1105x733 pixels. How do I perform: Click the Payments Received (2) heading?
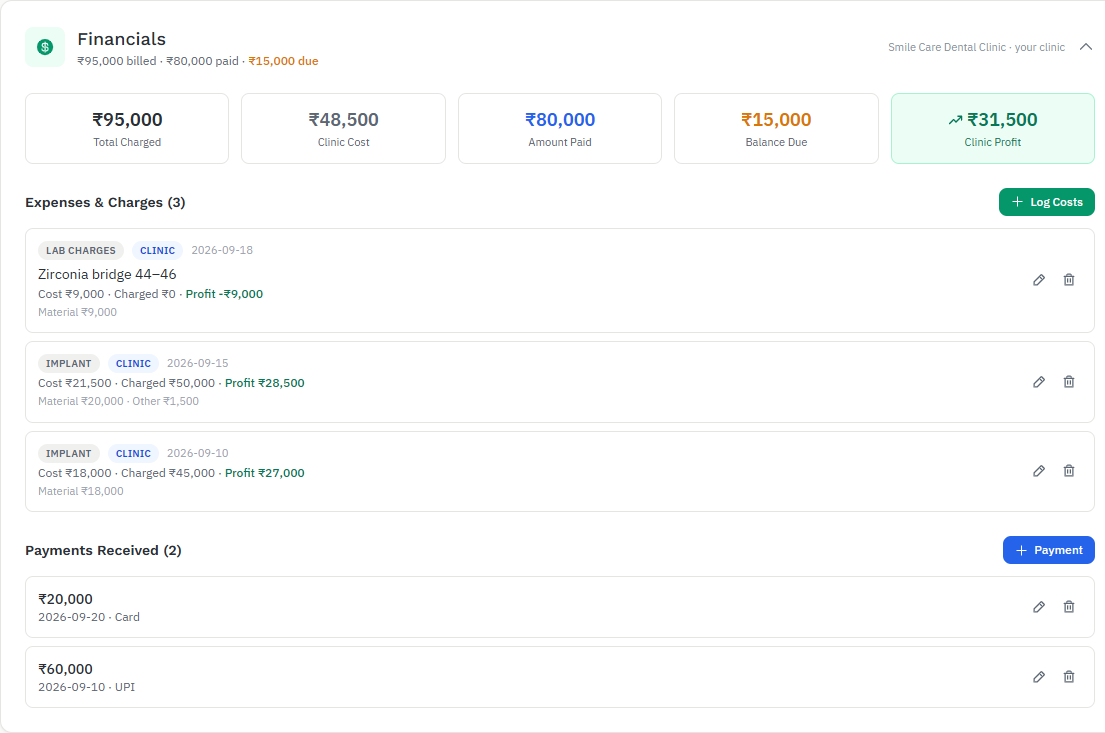104,550
